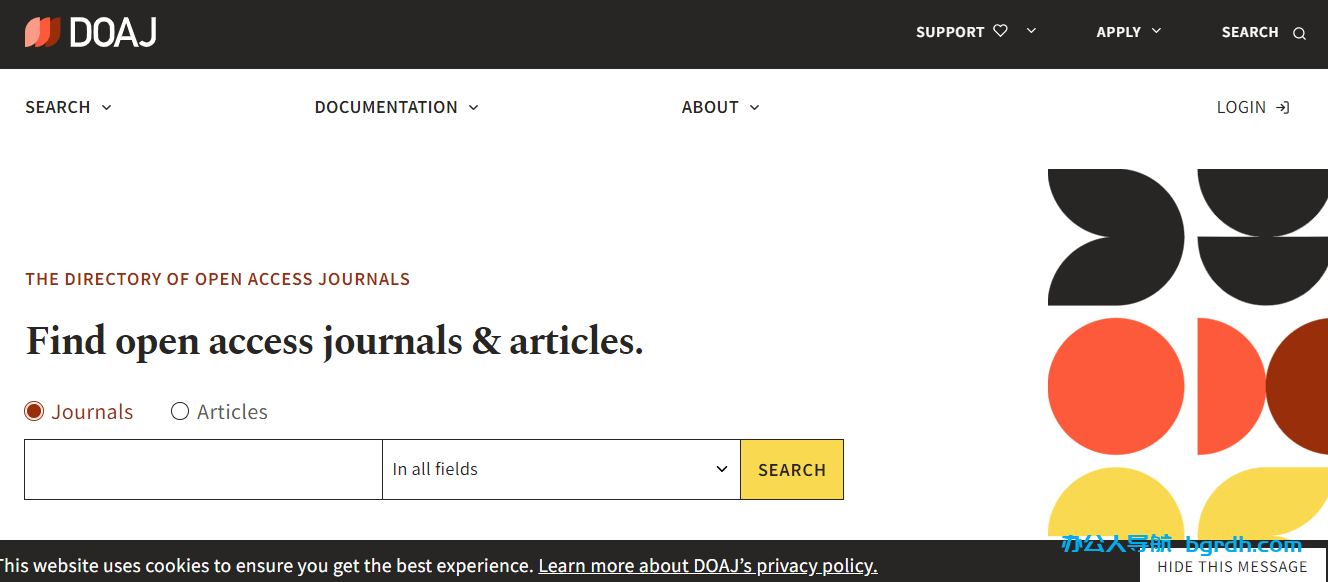
Task: Select the Articles radio button
Action: pyautogui.click(x=180, y=411)
